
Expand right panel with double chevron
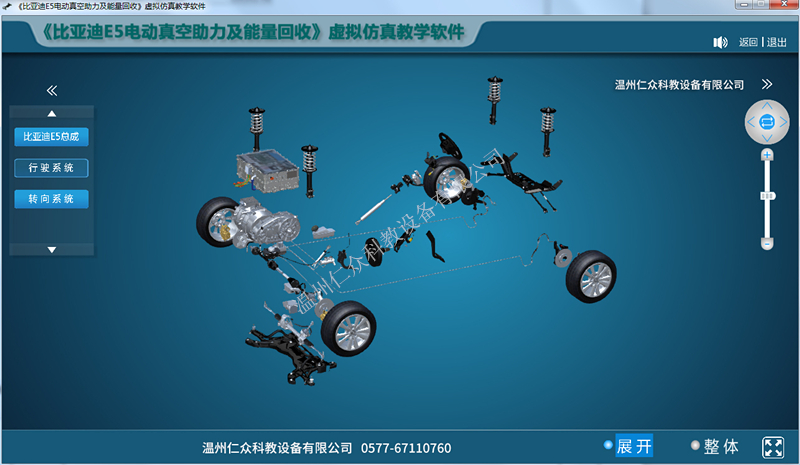tap(767, 84)
